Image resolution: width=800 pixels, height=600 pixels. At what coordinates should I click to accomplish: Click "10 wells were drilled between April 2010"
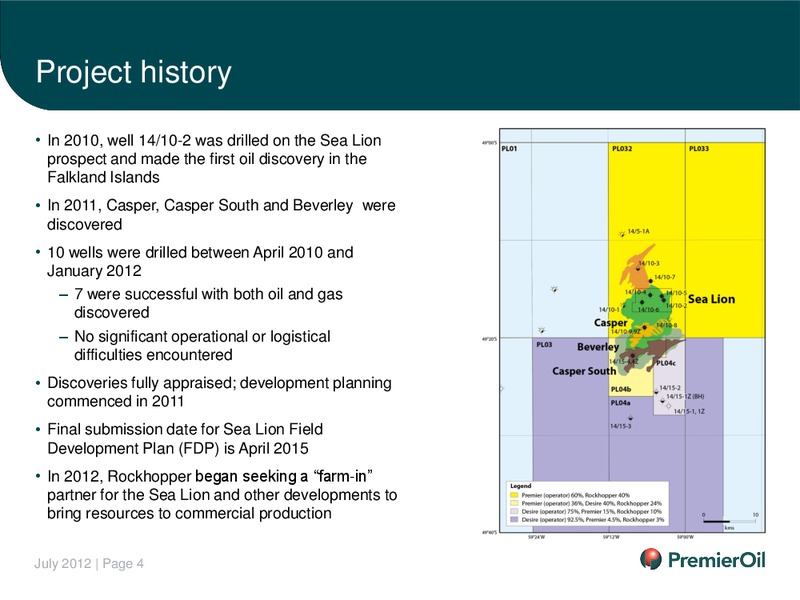coord(200,261)
